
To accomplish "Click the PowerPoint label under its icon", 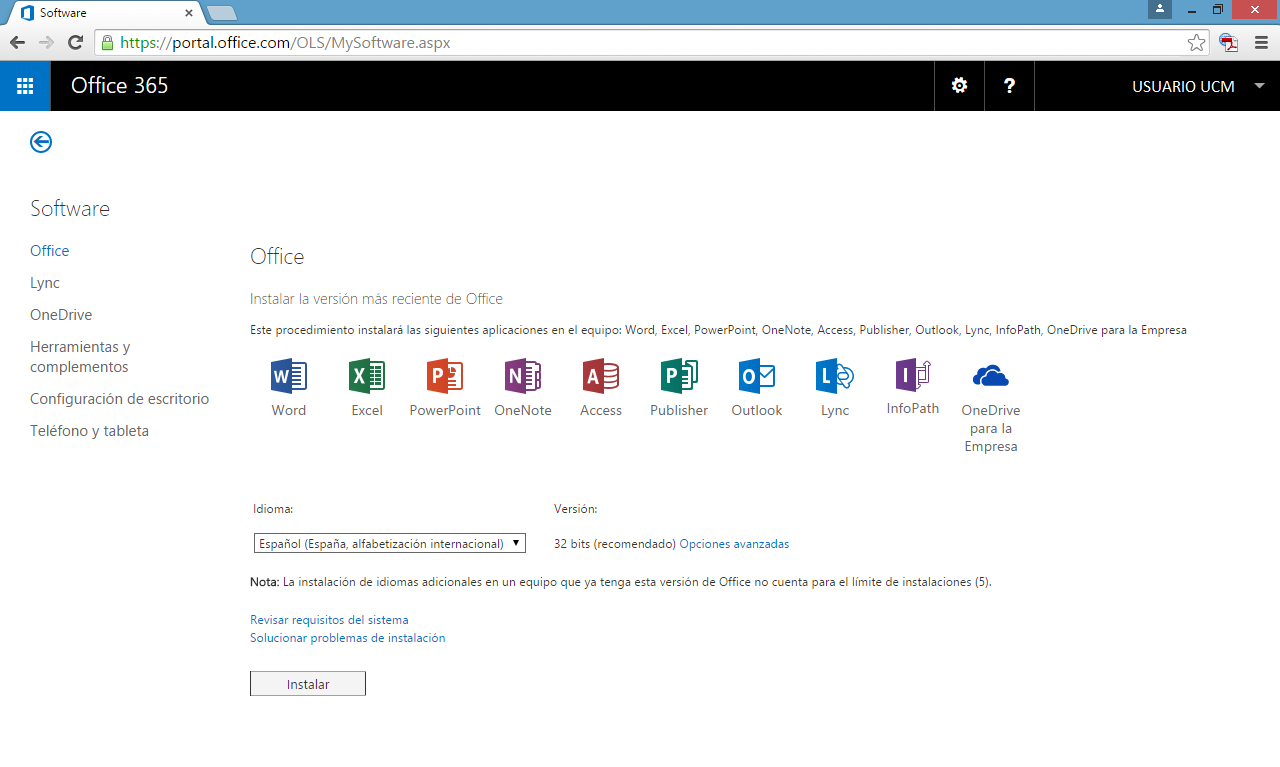I will coord(445,411).
